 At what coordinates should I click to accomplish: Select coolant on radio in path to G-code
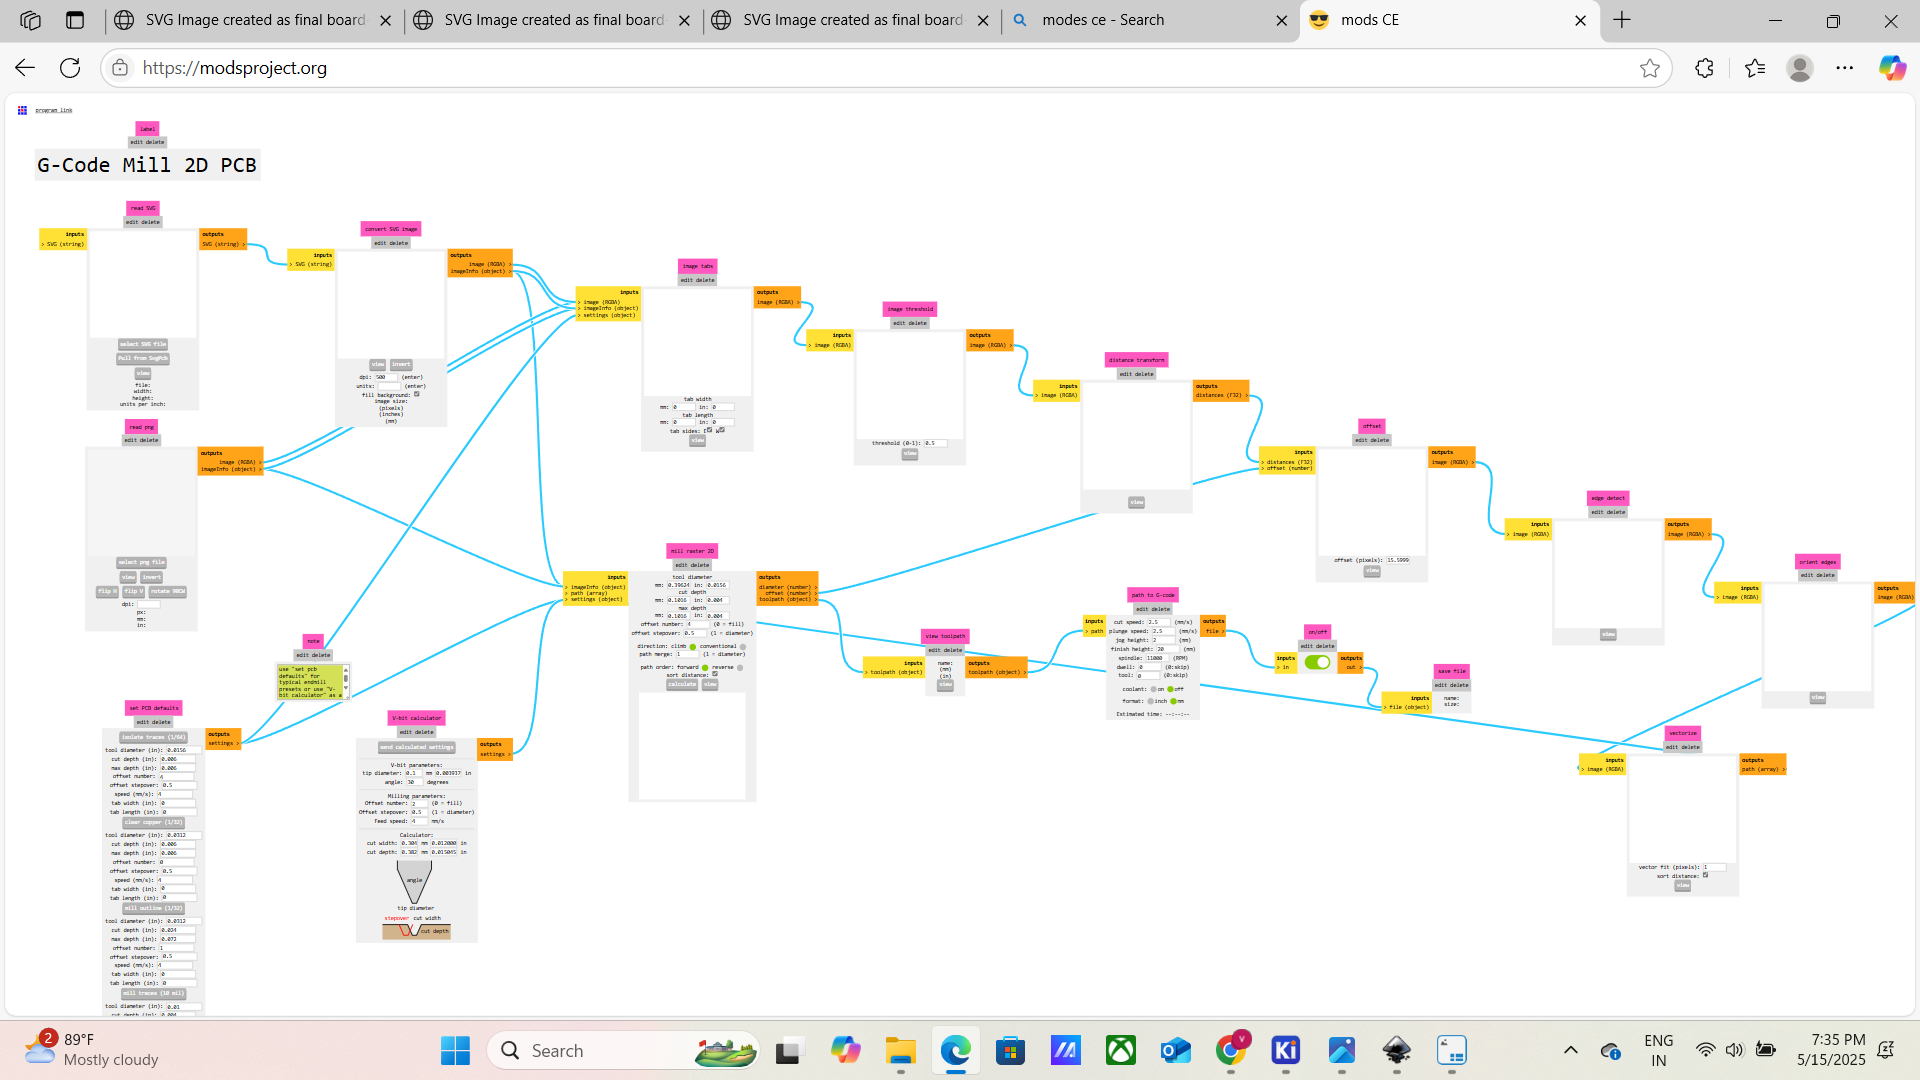[x=1153, y=689]
